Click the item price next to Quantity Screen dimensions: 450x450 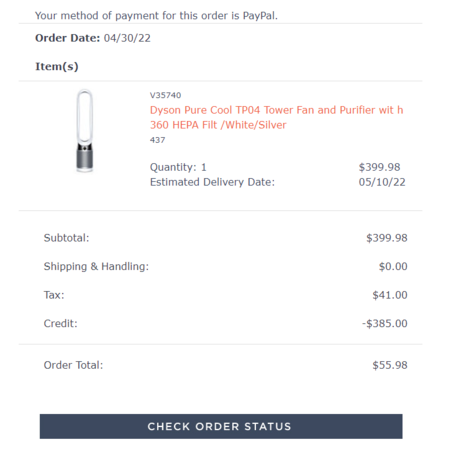(379, 167)
